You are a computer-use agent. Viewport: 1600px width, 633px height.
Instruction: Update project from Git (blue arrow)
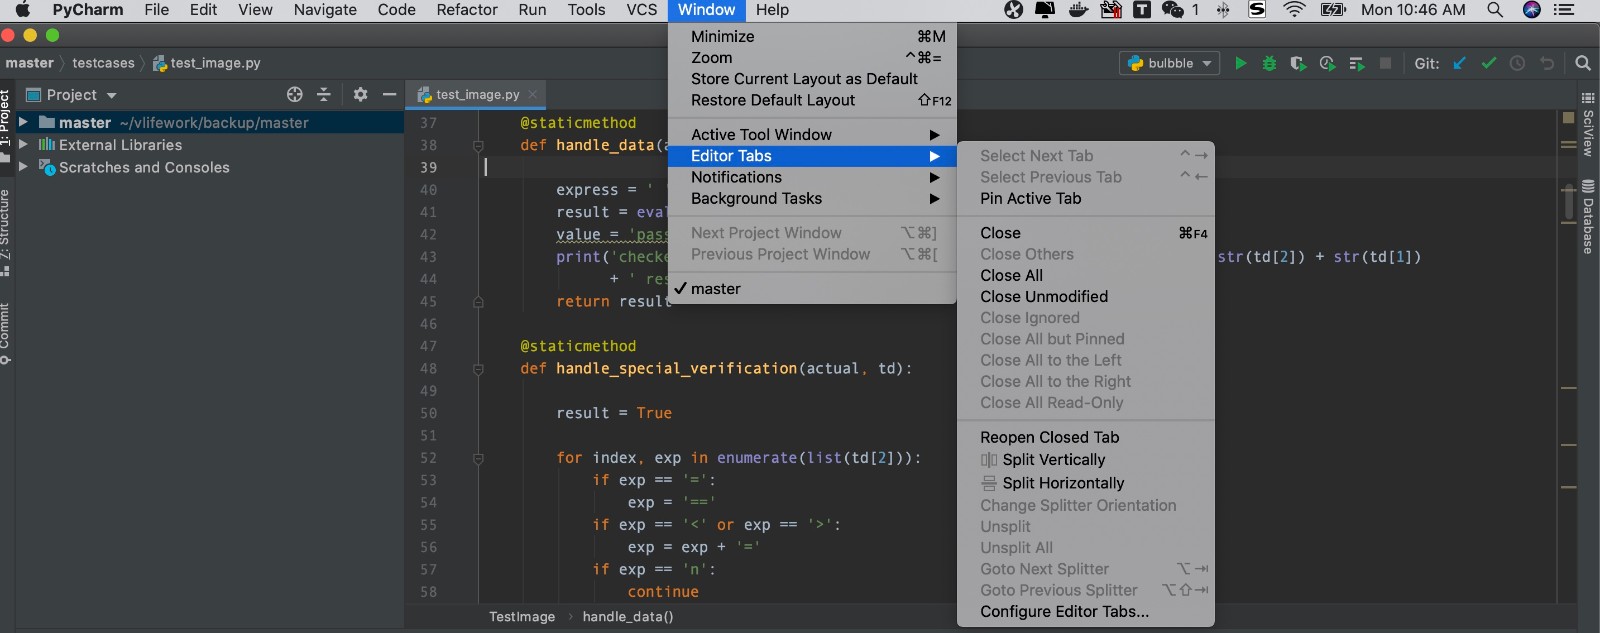coord(1459,63)
